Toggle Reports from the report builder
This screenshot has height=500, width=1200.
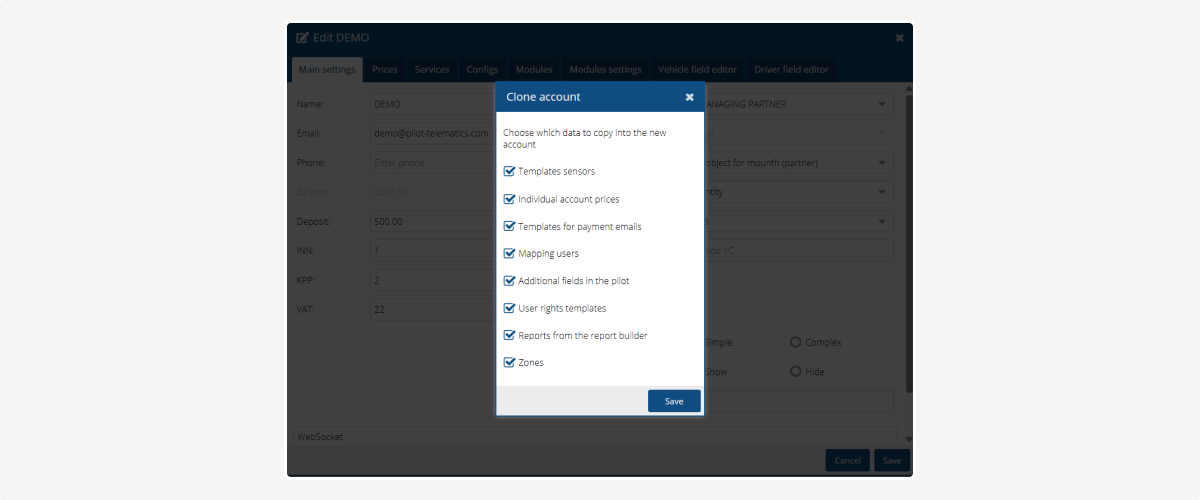(x=509, y=335)
